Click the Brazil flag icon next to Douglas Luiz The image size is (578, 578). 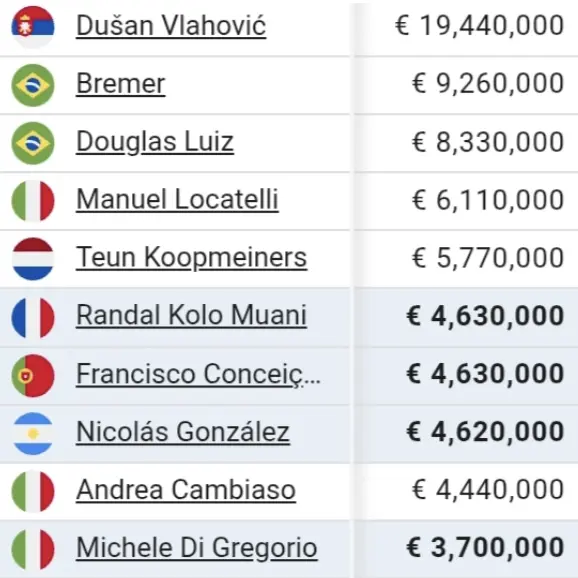pos(33,143)
